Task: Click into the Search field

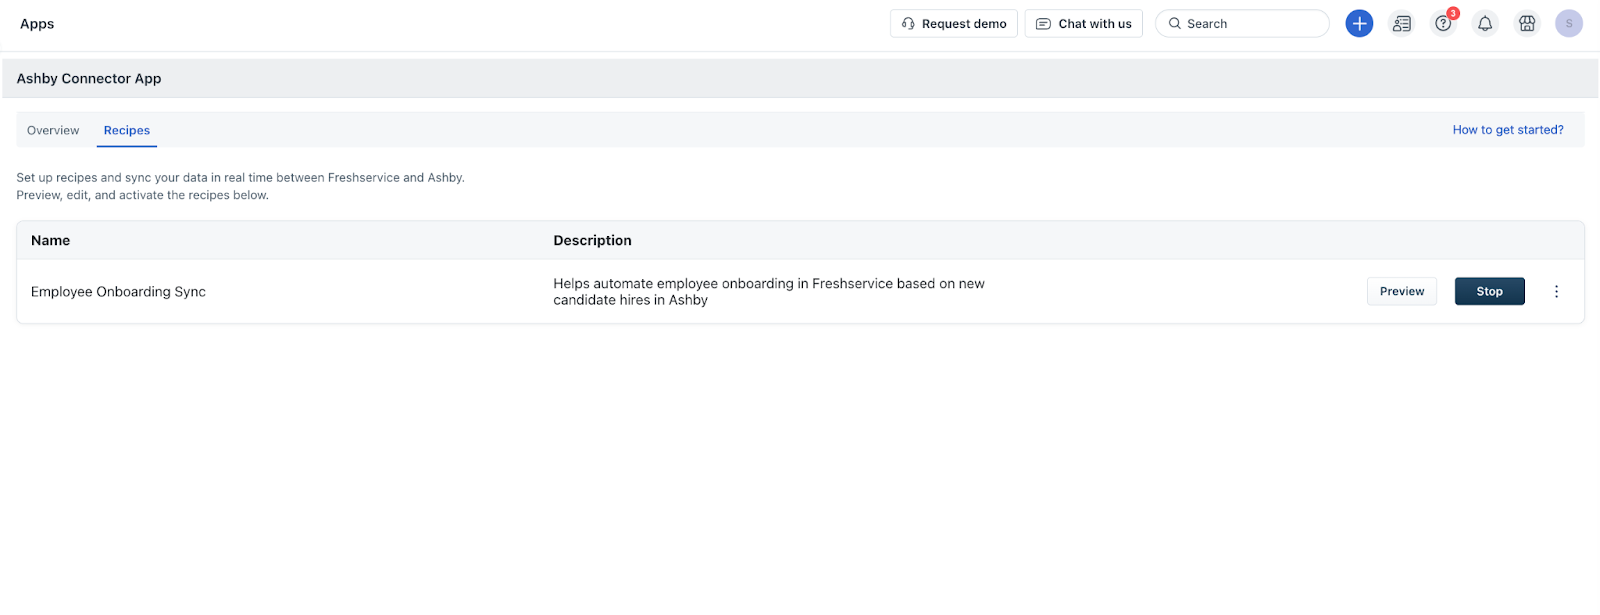Action: tap(1242, 23)
